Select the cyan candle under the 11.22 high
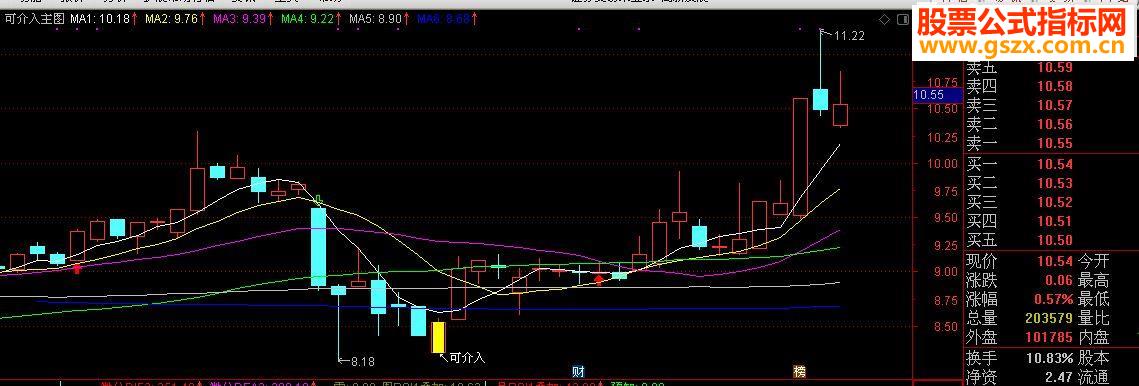 820,99
